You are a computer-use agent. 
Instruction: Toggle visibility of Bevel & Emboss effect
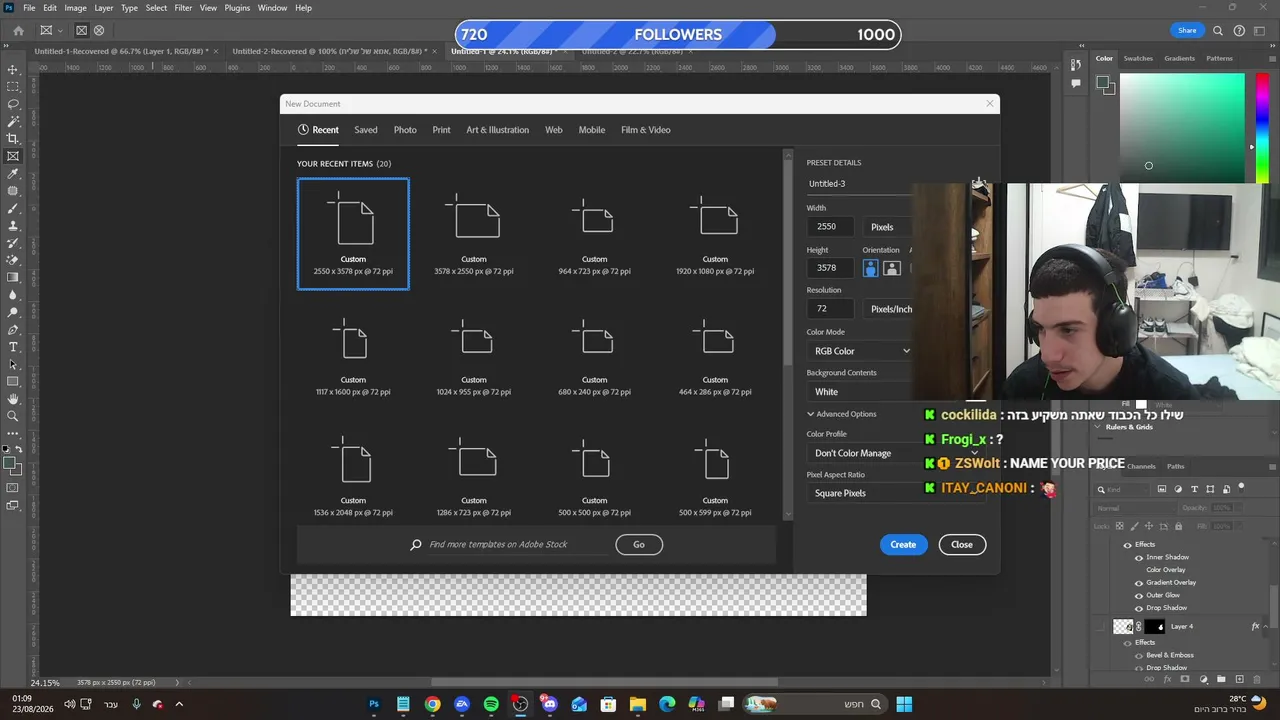tap(1138, 655)
